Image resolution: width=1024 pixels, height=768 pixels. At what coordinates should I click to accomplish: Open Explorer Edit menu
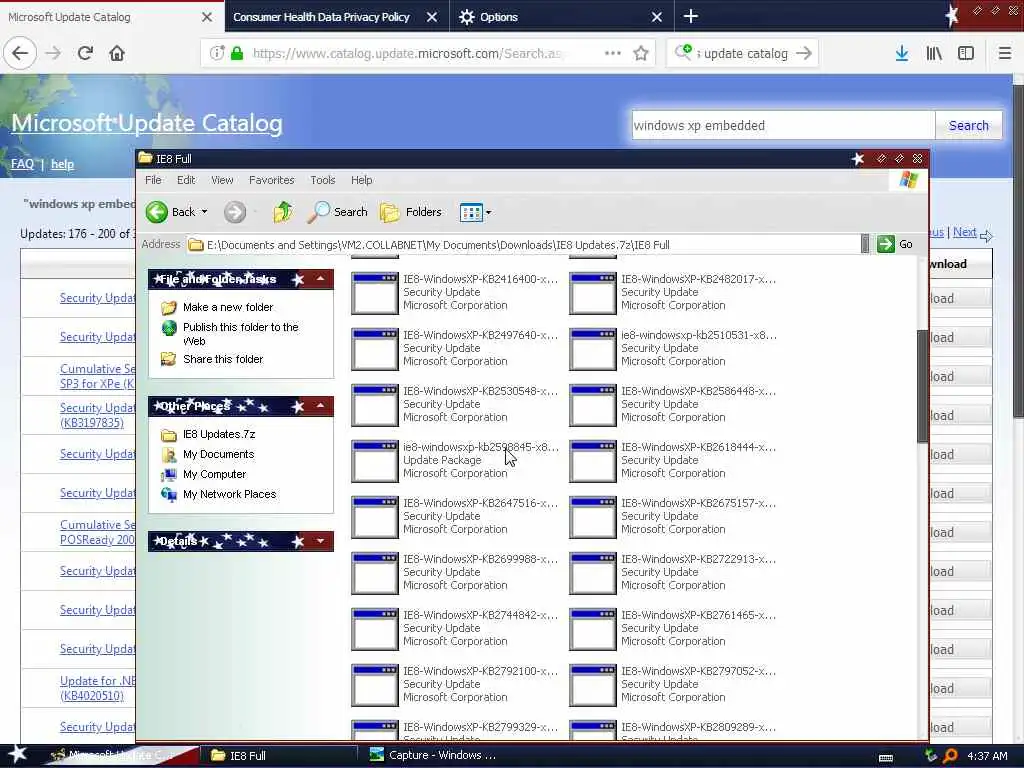pos(186,180)
